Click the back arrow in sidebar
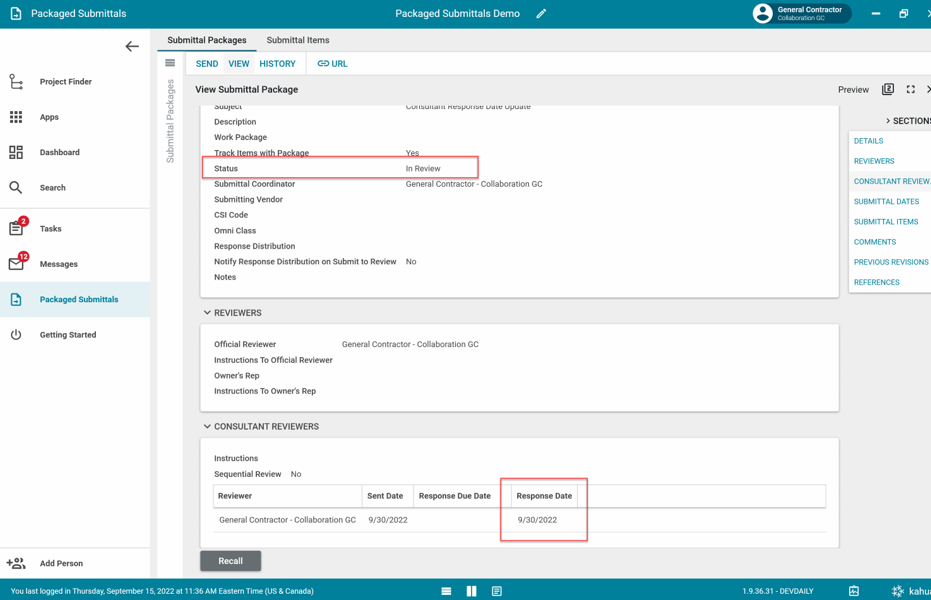 [132, 47]
